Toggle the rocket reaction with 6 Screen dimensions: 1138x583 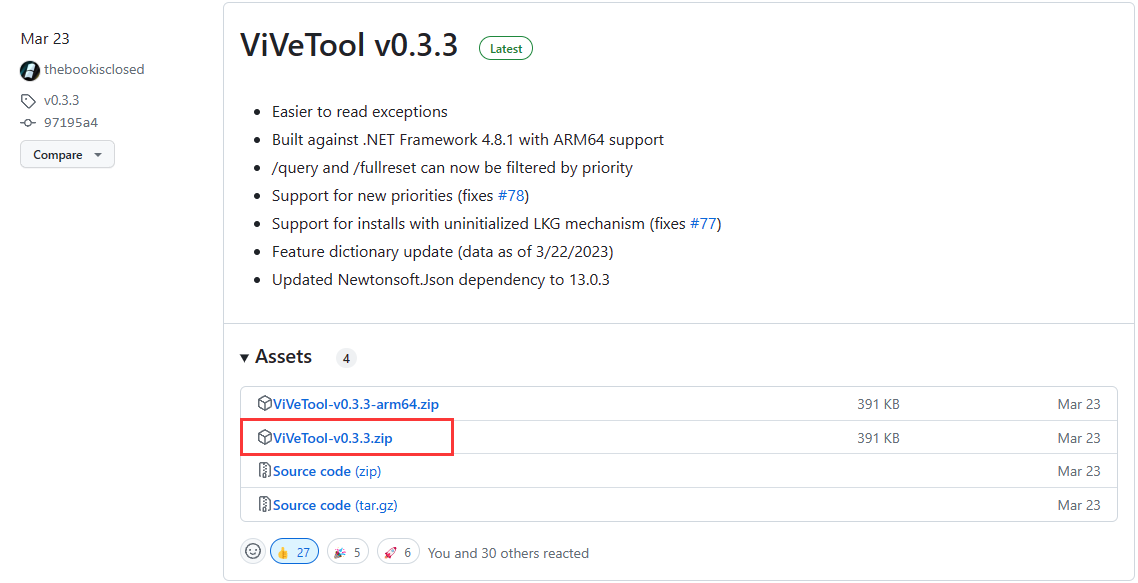coord(398,552)
